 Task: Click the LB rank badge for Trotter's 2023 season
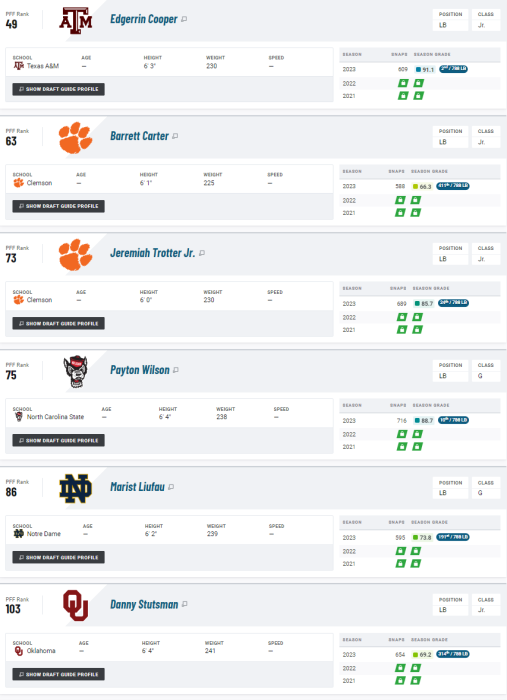pyautogui.click(x=453, y=303)
